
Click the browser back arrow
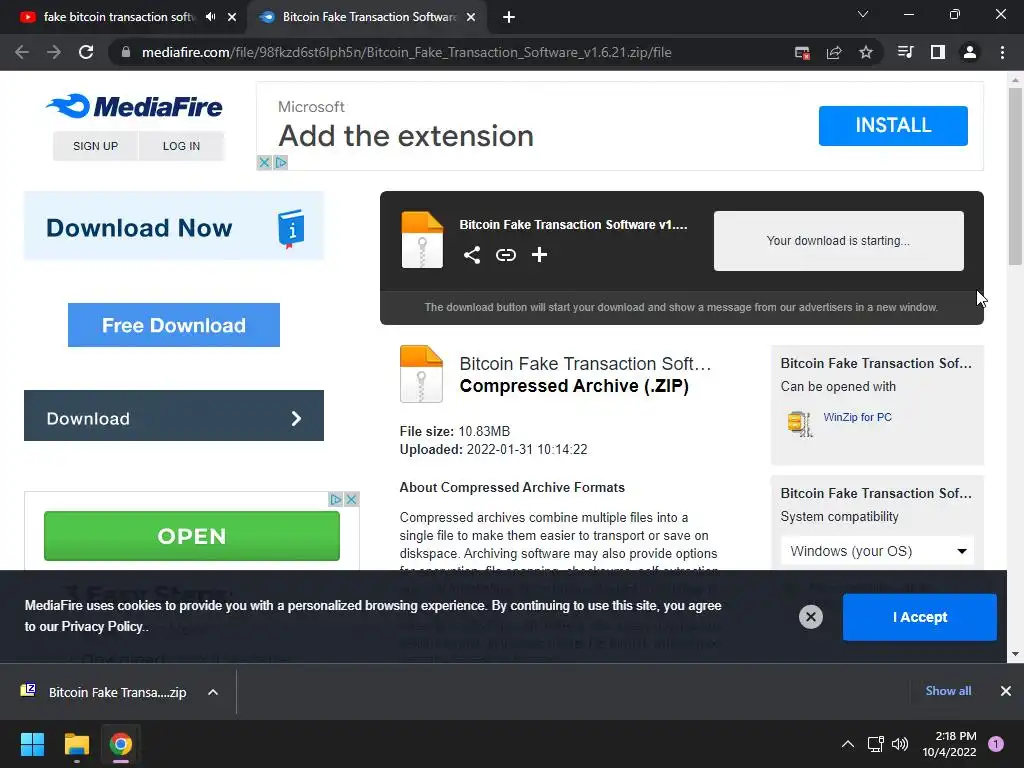(x=22, y=52)
